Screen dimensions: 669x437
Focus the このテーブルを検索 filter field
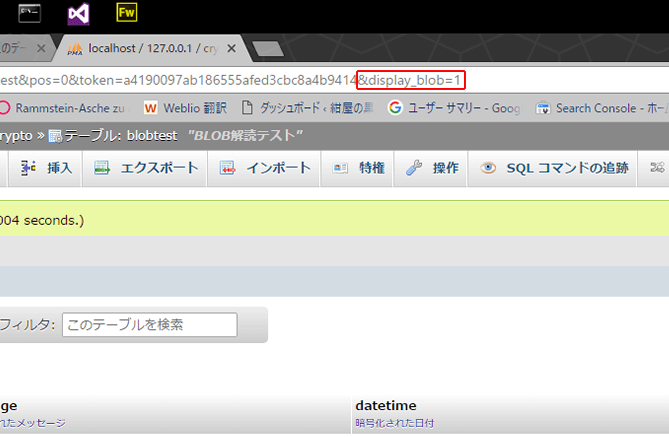pyautogui.click(x=150, y=325)
